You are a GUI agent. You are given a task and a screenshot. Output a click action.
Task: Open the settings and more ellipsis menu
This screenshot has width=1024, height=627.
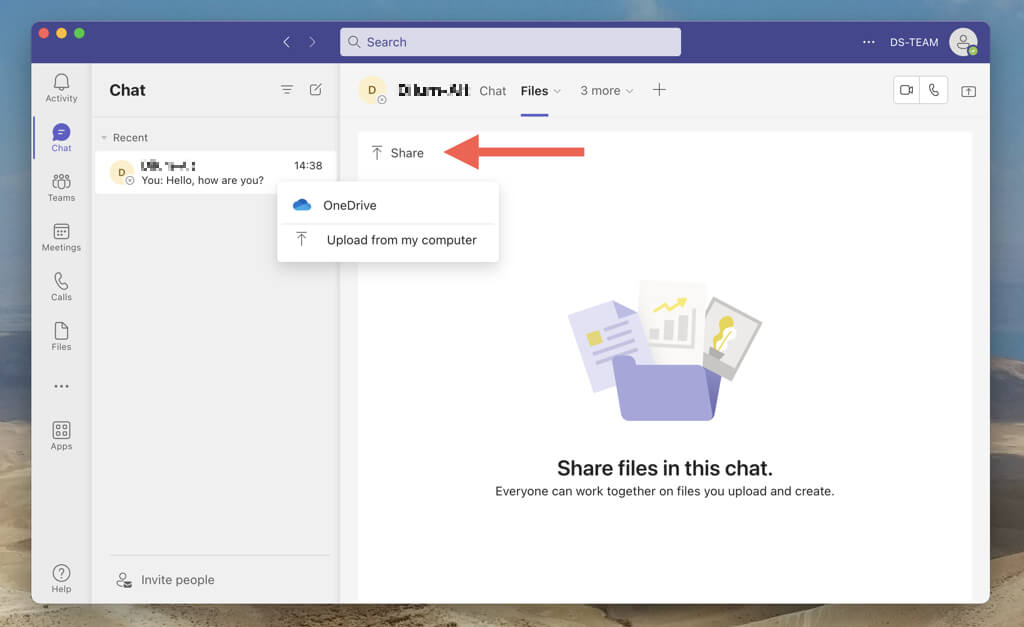[x=869, y=42]
